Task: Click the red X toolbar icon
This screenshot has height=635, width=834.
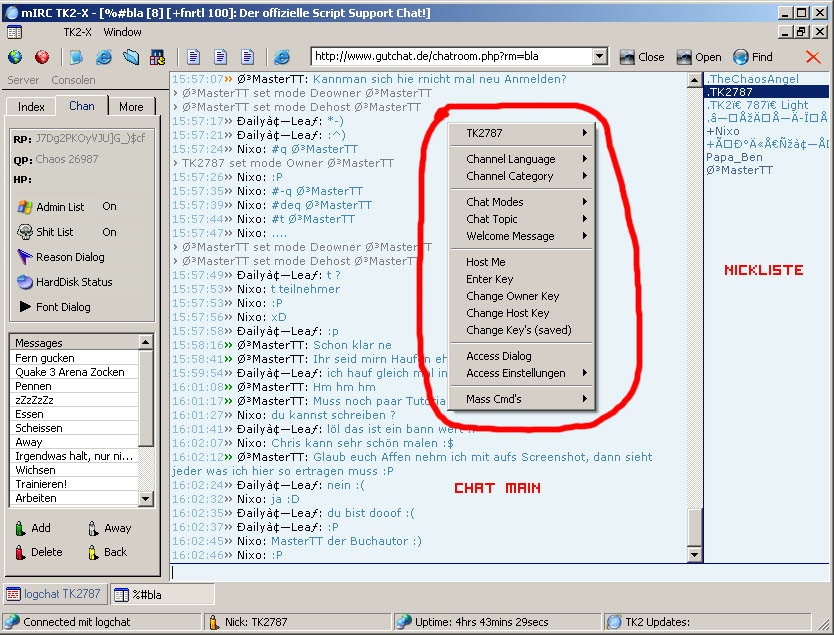Action: pyautogui.click(x=812, y=57)
